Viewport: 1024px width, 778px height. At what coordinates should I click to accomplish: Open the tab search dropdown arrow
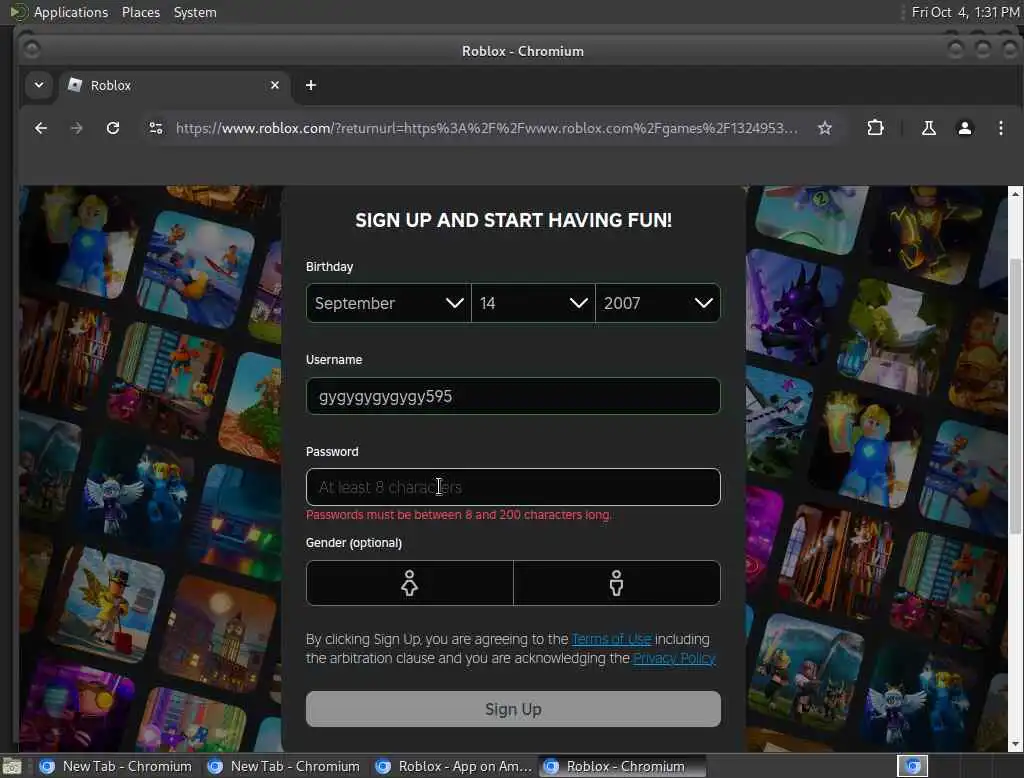[39, 85]
